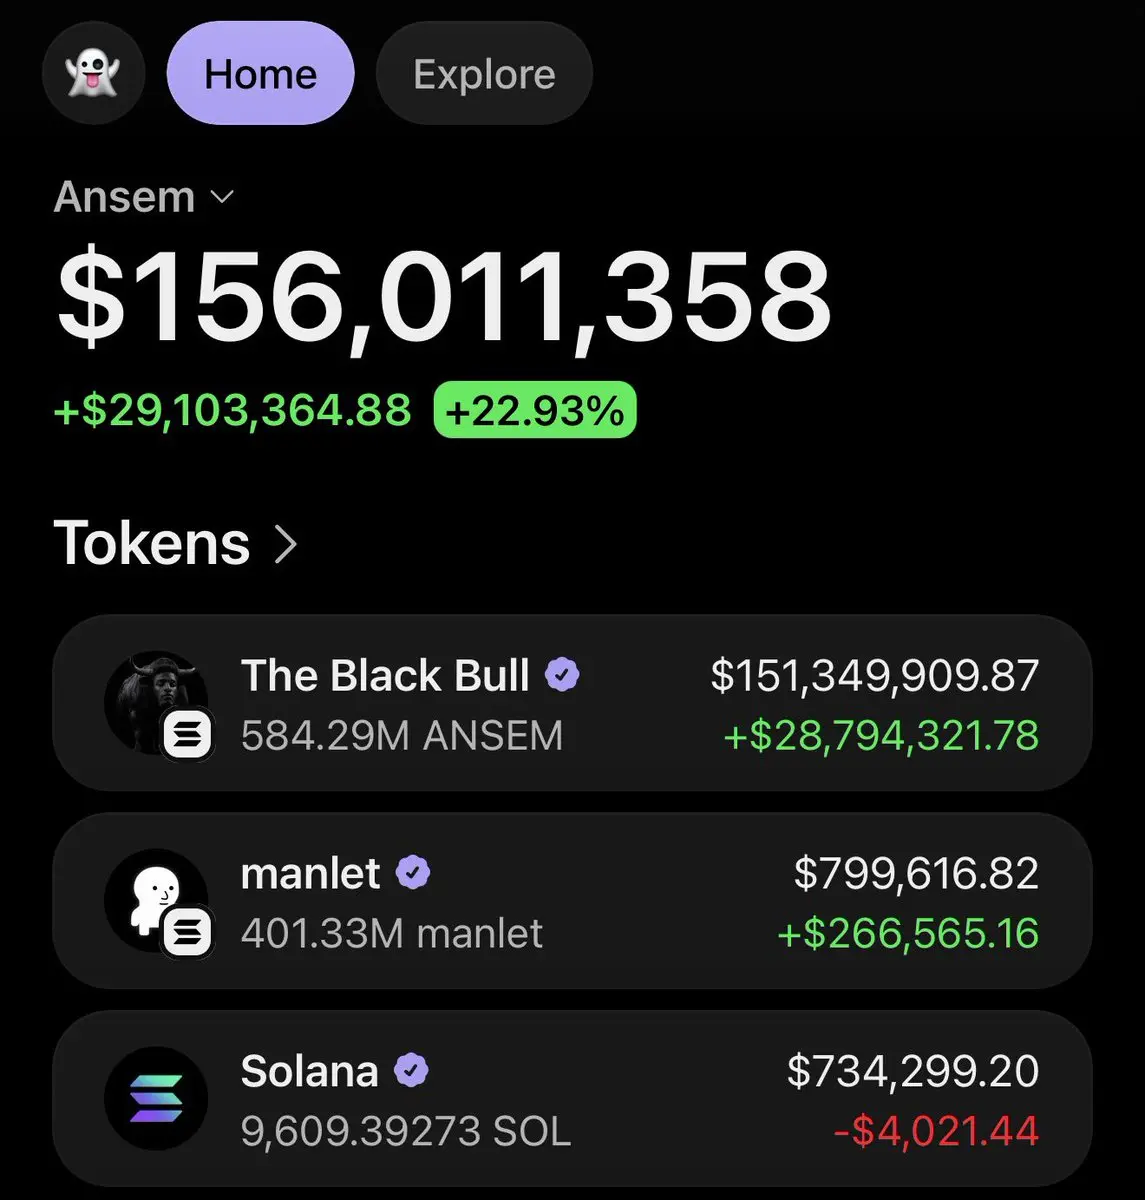This screenshot has width=1145, height=1200.
Task: Expand Tokens section with the arrow
Action: pyautogui.click(x=286, y=544)
